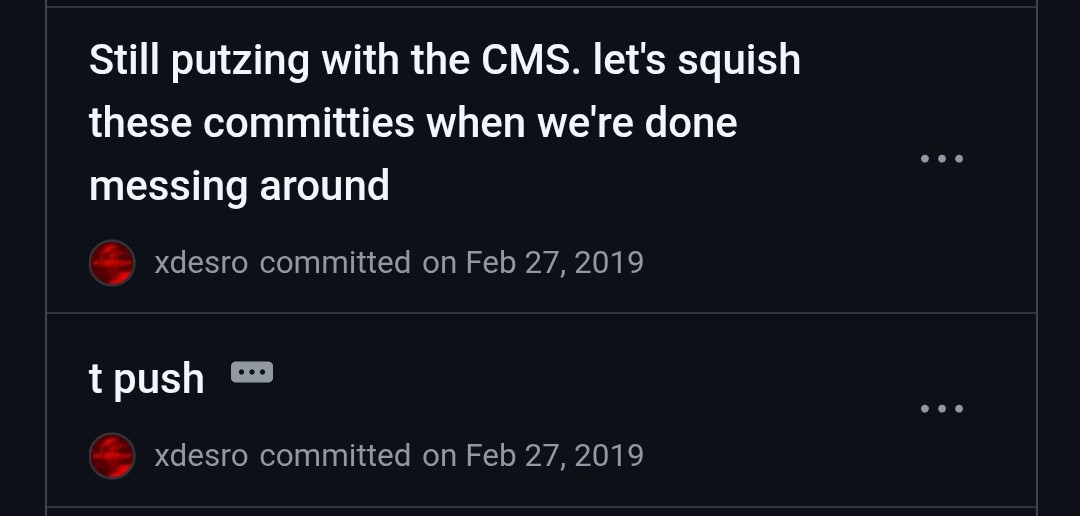The width and height of the screenshot is (1080, 516).
Task: Click the word "committed" under the CMS commit
Action: tap(335, 263)
